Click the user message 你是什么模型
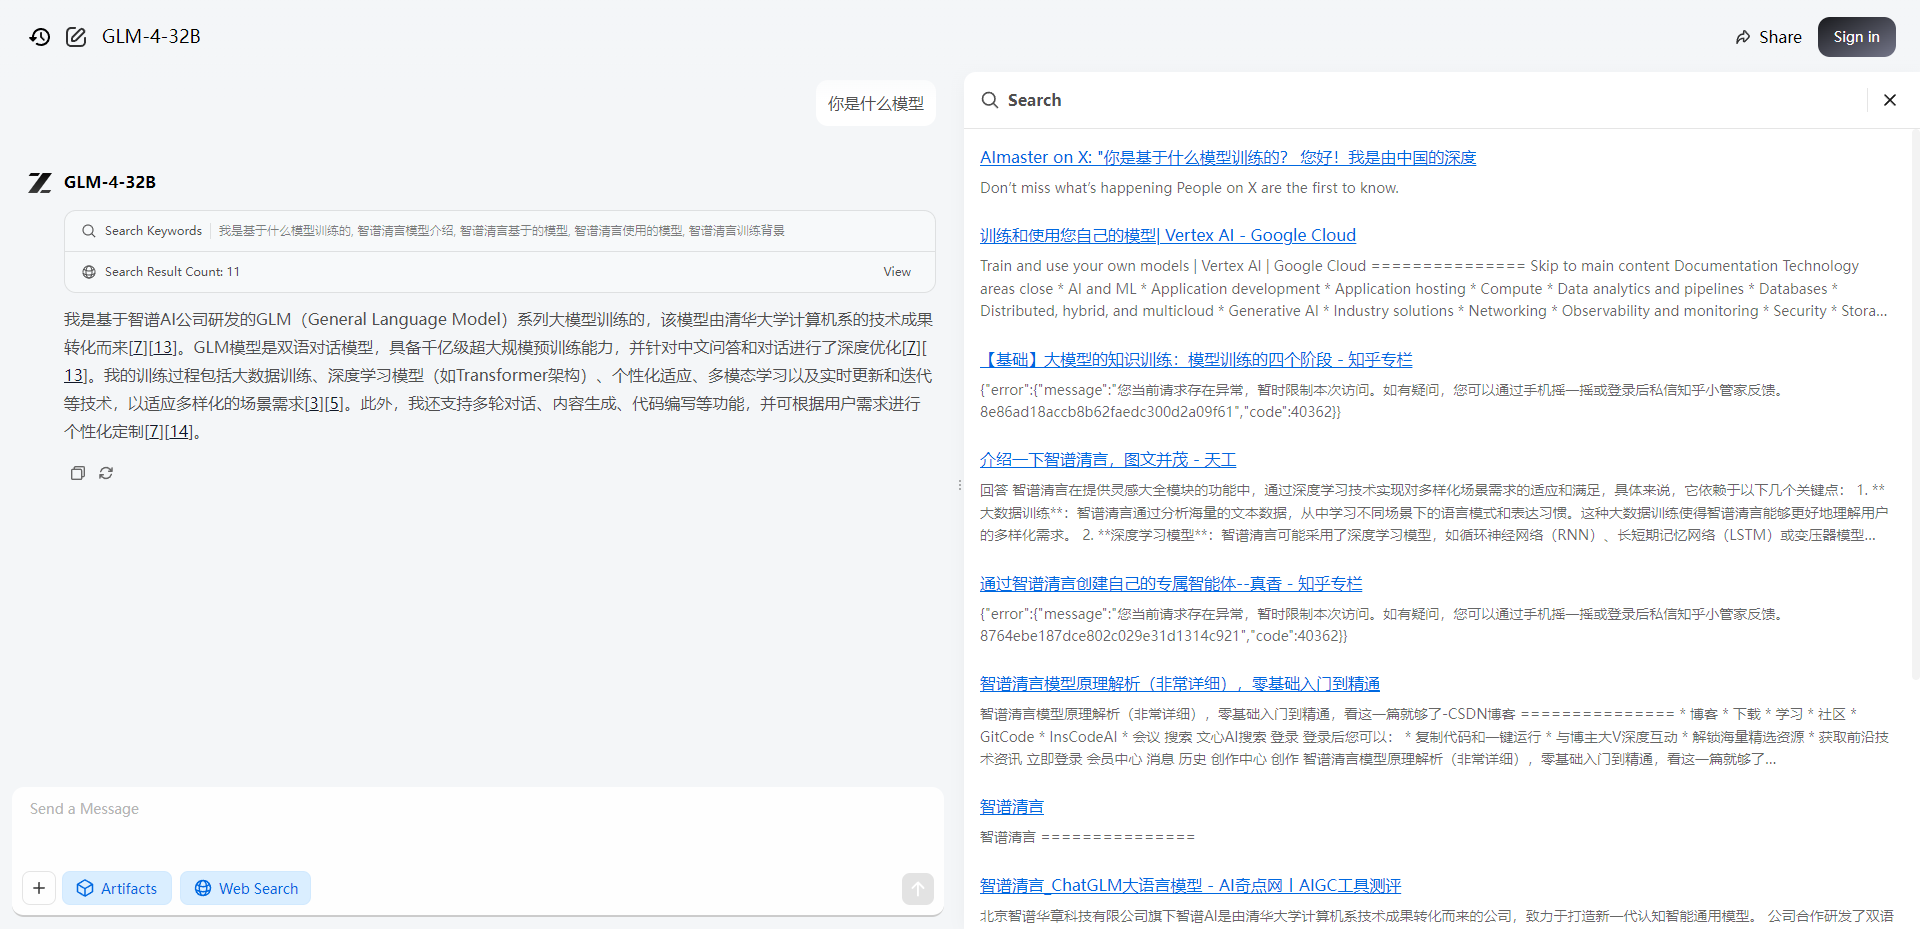Viewport: 1920px width, 929px height. tap(876, 104)
